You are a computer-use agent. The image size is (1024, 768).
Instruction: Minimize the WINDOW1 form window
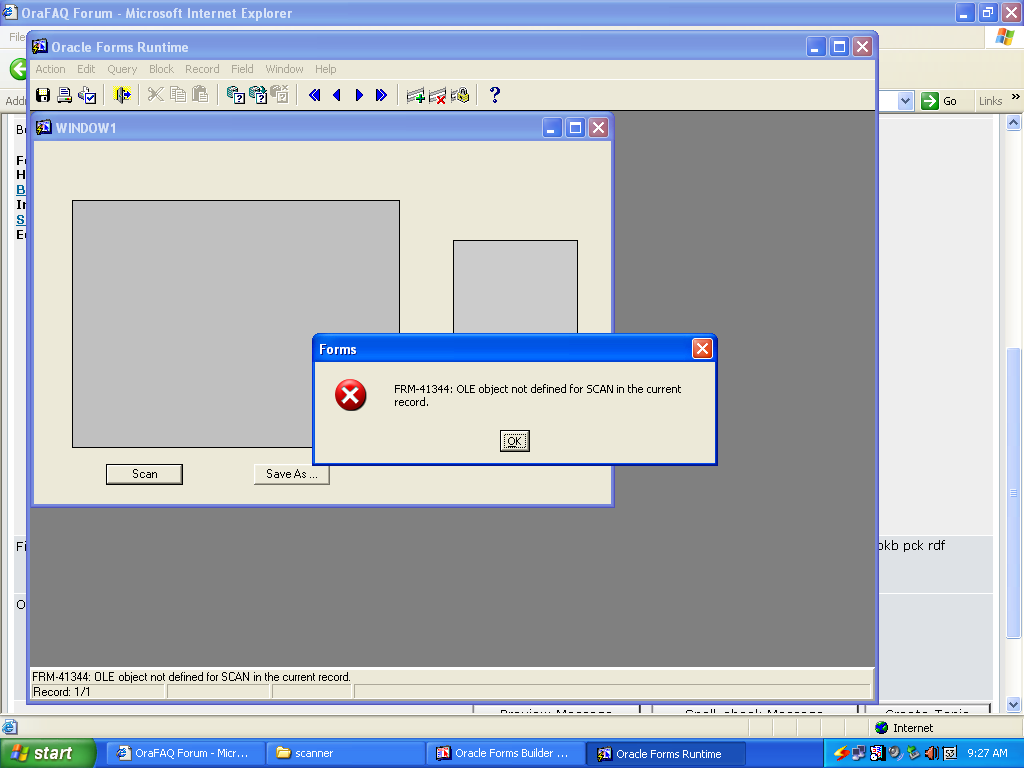(552, 127)
